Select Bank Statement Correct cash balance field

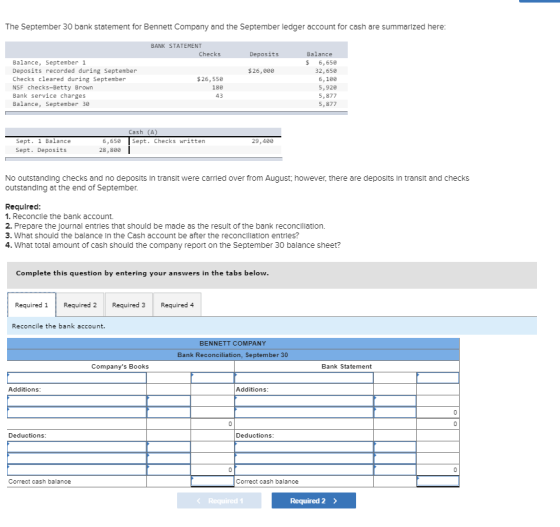click(x=438, y=481)
